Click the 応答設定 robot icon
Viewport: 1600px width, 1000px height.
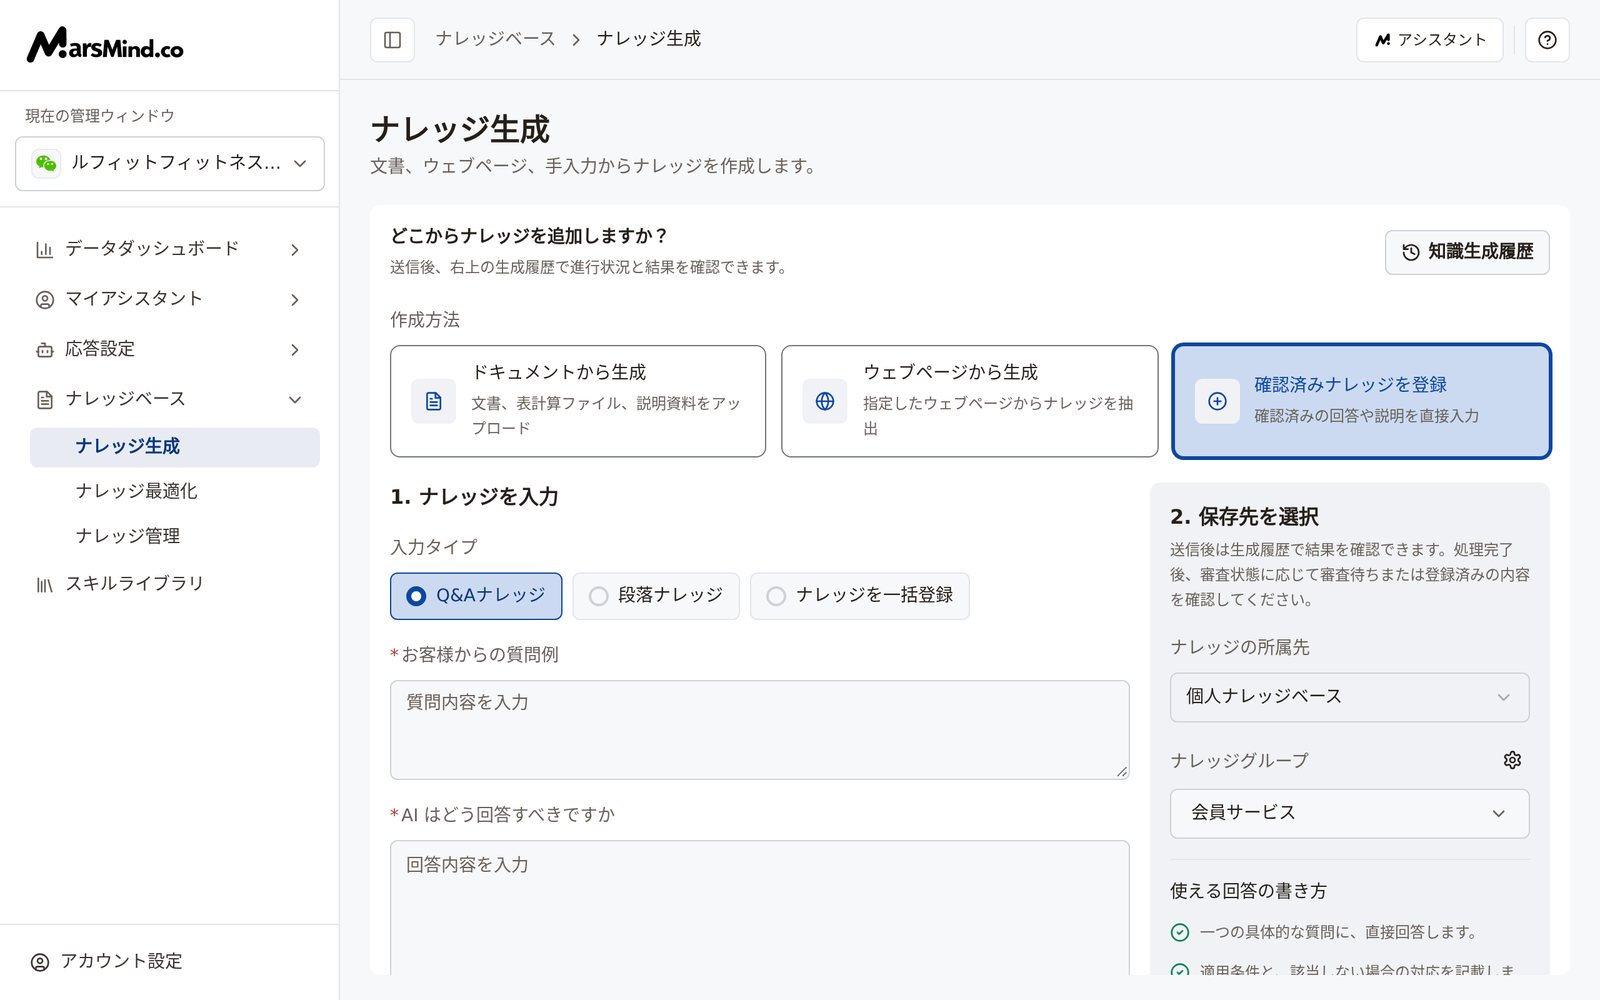pos(44,350)
